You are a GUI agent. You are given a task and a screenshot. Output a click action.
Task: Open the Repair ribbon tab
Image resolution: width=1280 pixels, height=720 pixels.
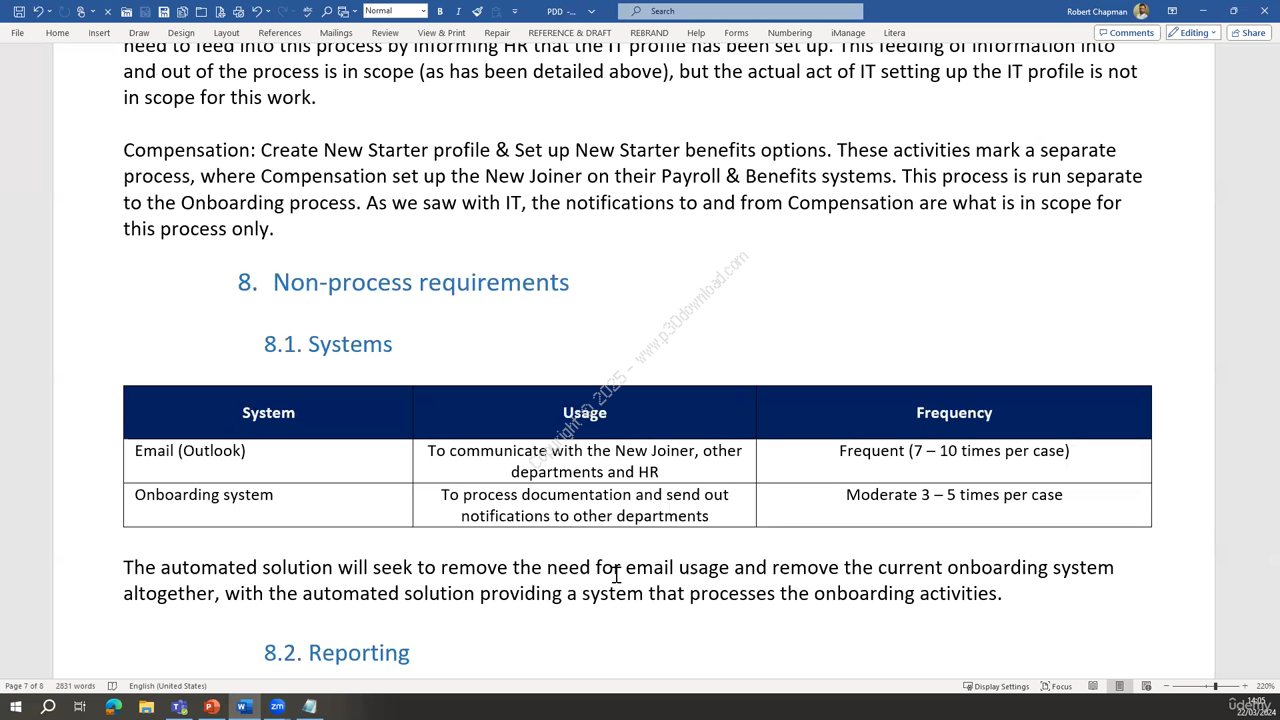pos(497,33)
